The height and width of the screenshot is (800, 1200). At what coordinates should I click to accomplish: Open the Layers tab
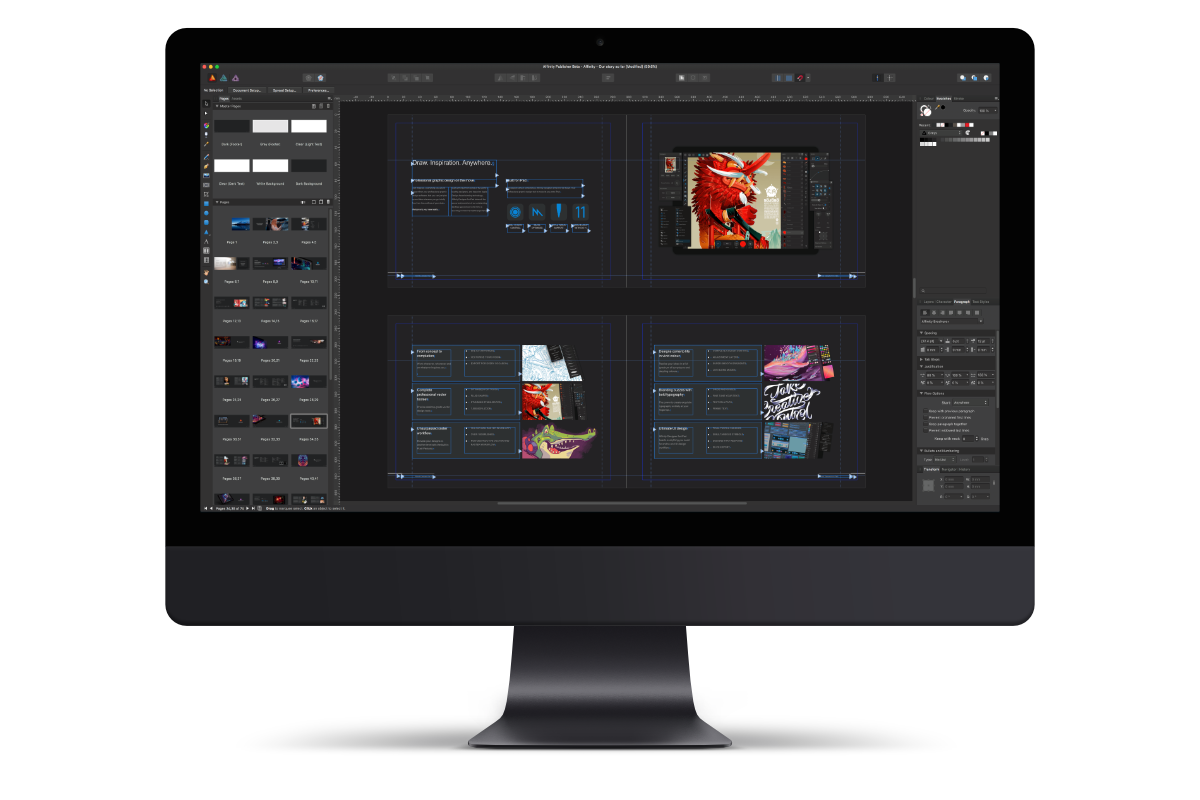pos(929,301)
